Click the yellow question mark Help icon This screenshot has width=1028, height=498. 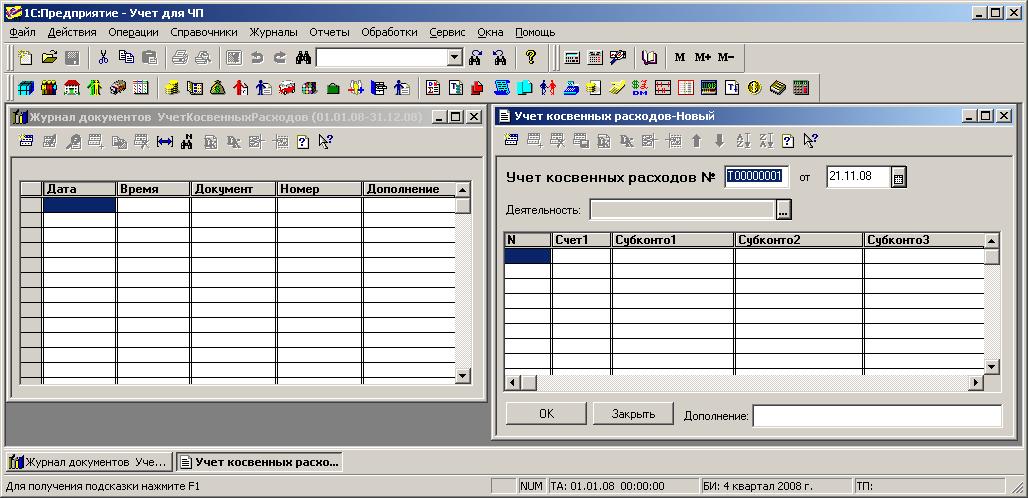[x=531, y=58]
